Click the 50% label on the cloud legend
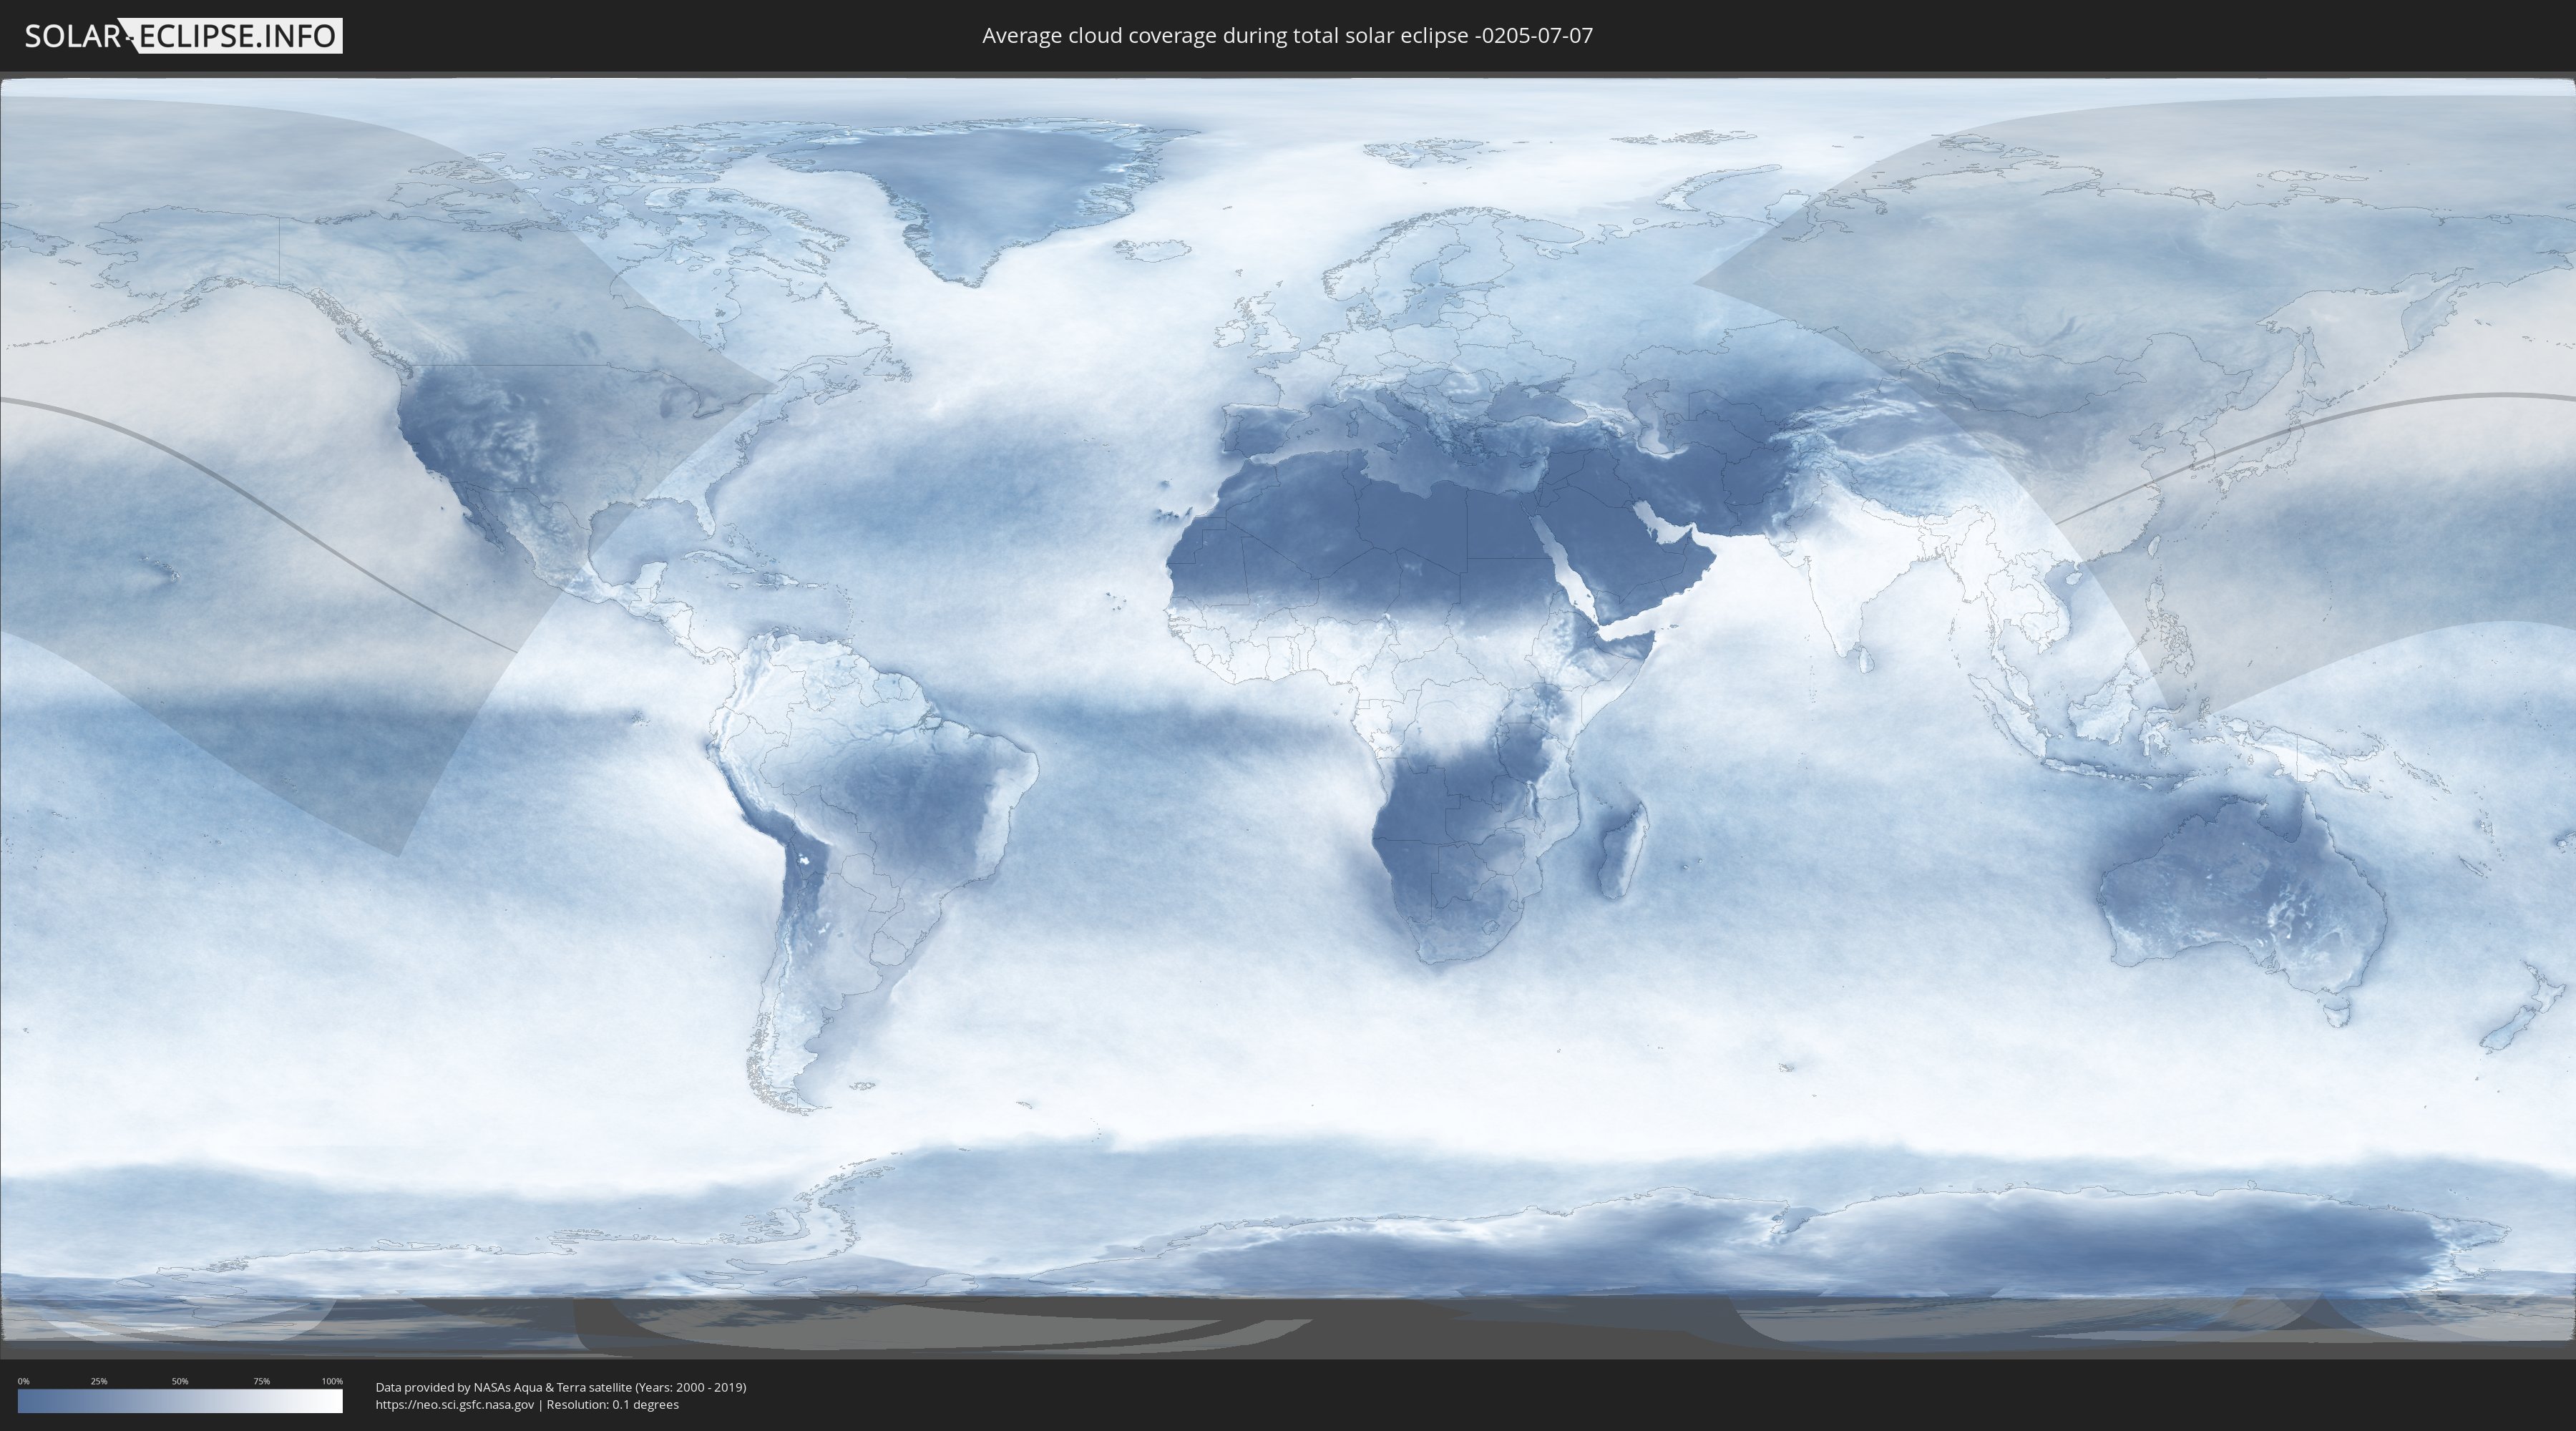The image size is (2576, 1431). pyautogui.click(x=180, y=1381)
